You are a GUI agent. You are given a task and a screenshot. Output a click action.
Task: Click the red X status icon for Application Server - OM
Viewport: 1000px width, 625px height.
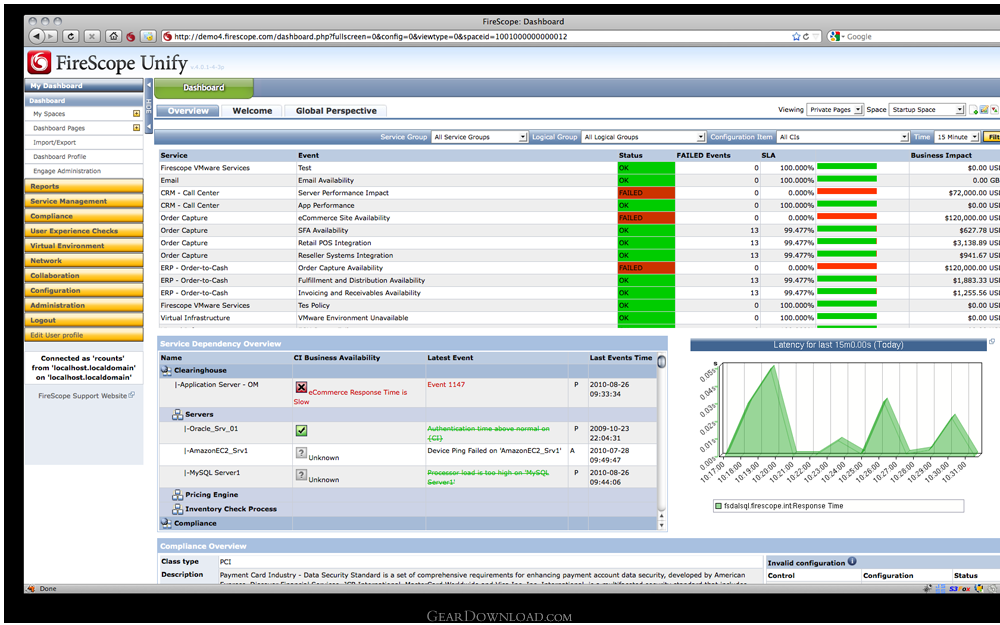[x=302, y=387]
